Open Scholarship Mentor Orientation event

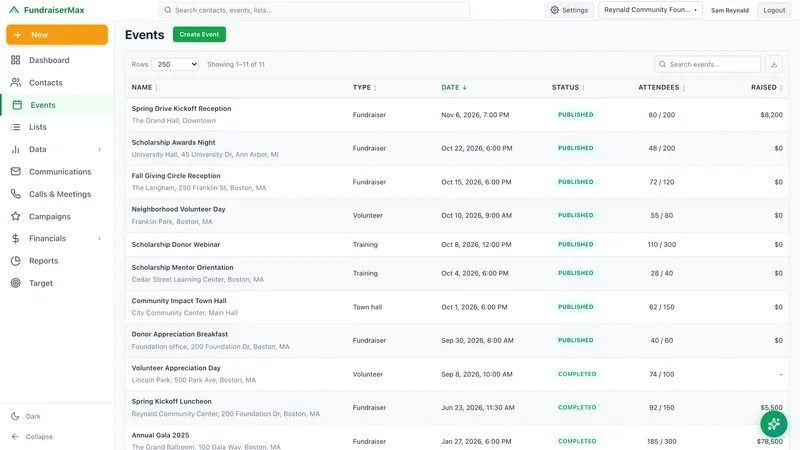tap(183, 267)
